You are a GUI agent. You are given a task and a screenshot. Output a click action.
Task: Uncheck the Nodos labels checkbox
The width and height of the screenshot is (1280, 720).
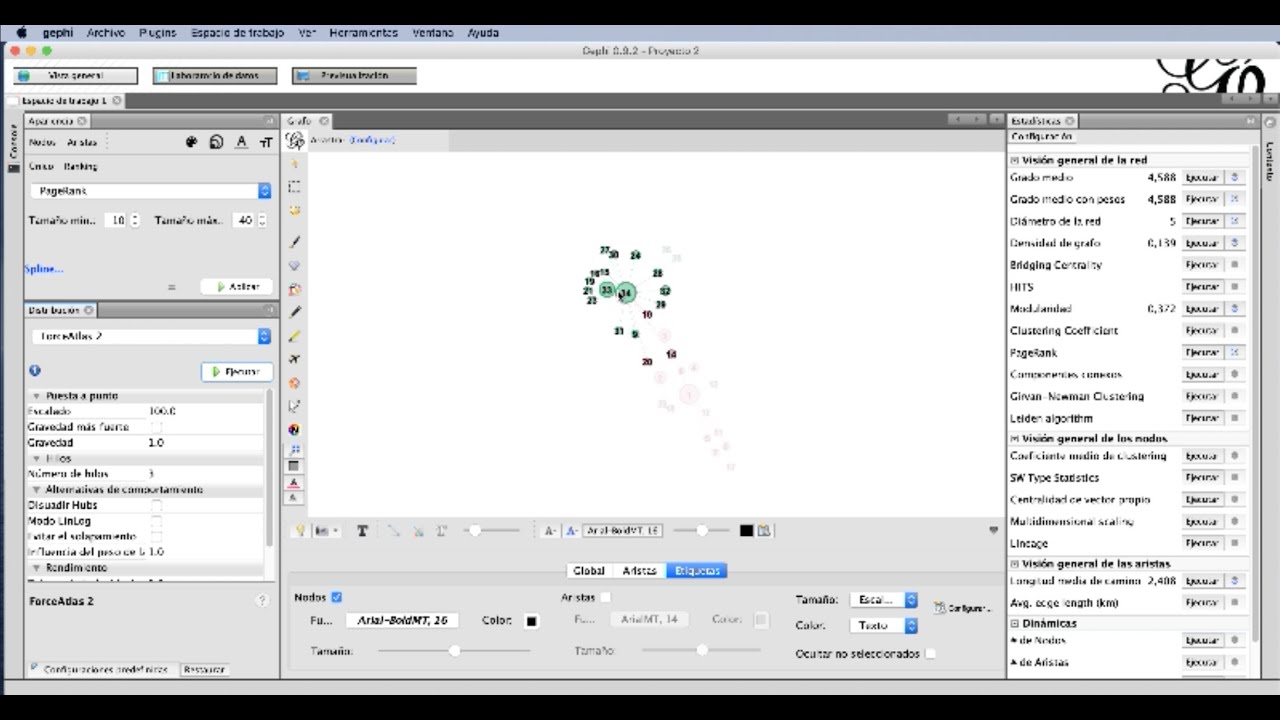(336, 597)
